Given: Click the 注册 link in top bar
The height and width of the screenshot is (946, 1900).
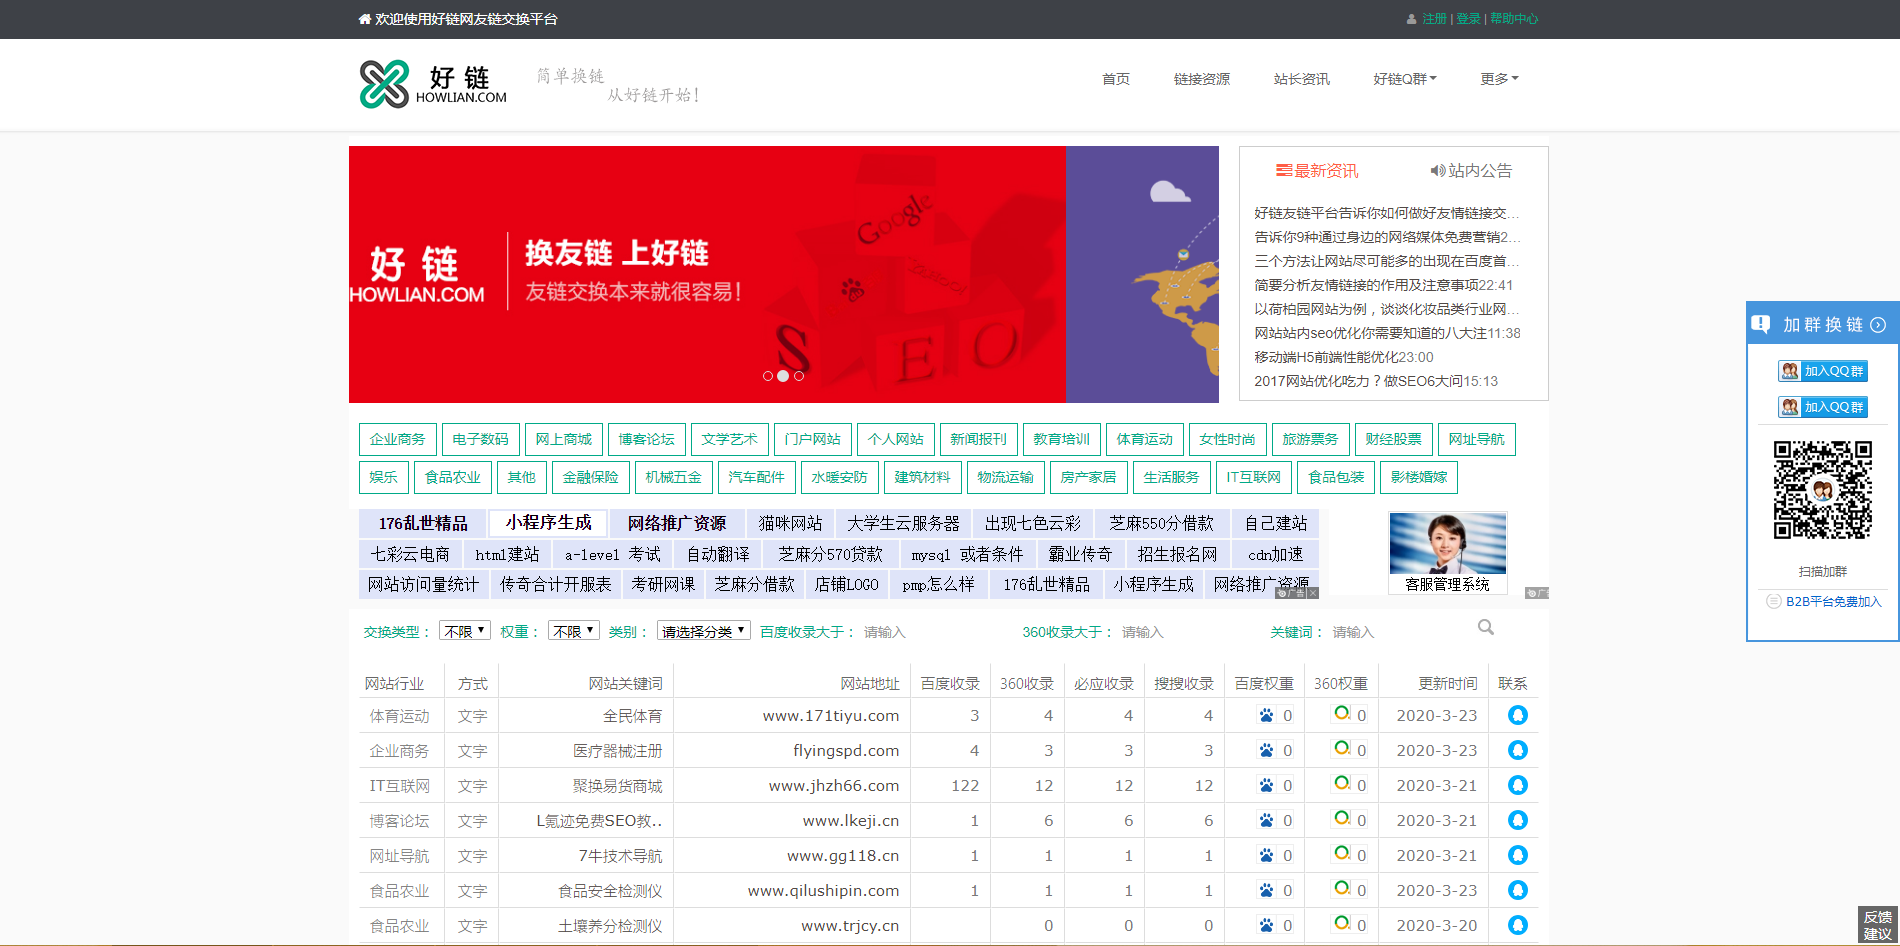Looking at the screenshot, I should 1434,19.
